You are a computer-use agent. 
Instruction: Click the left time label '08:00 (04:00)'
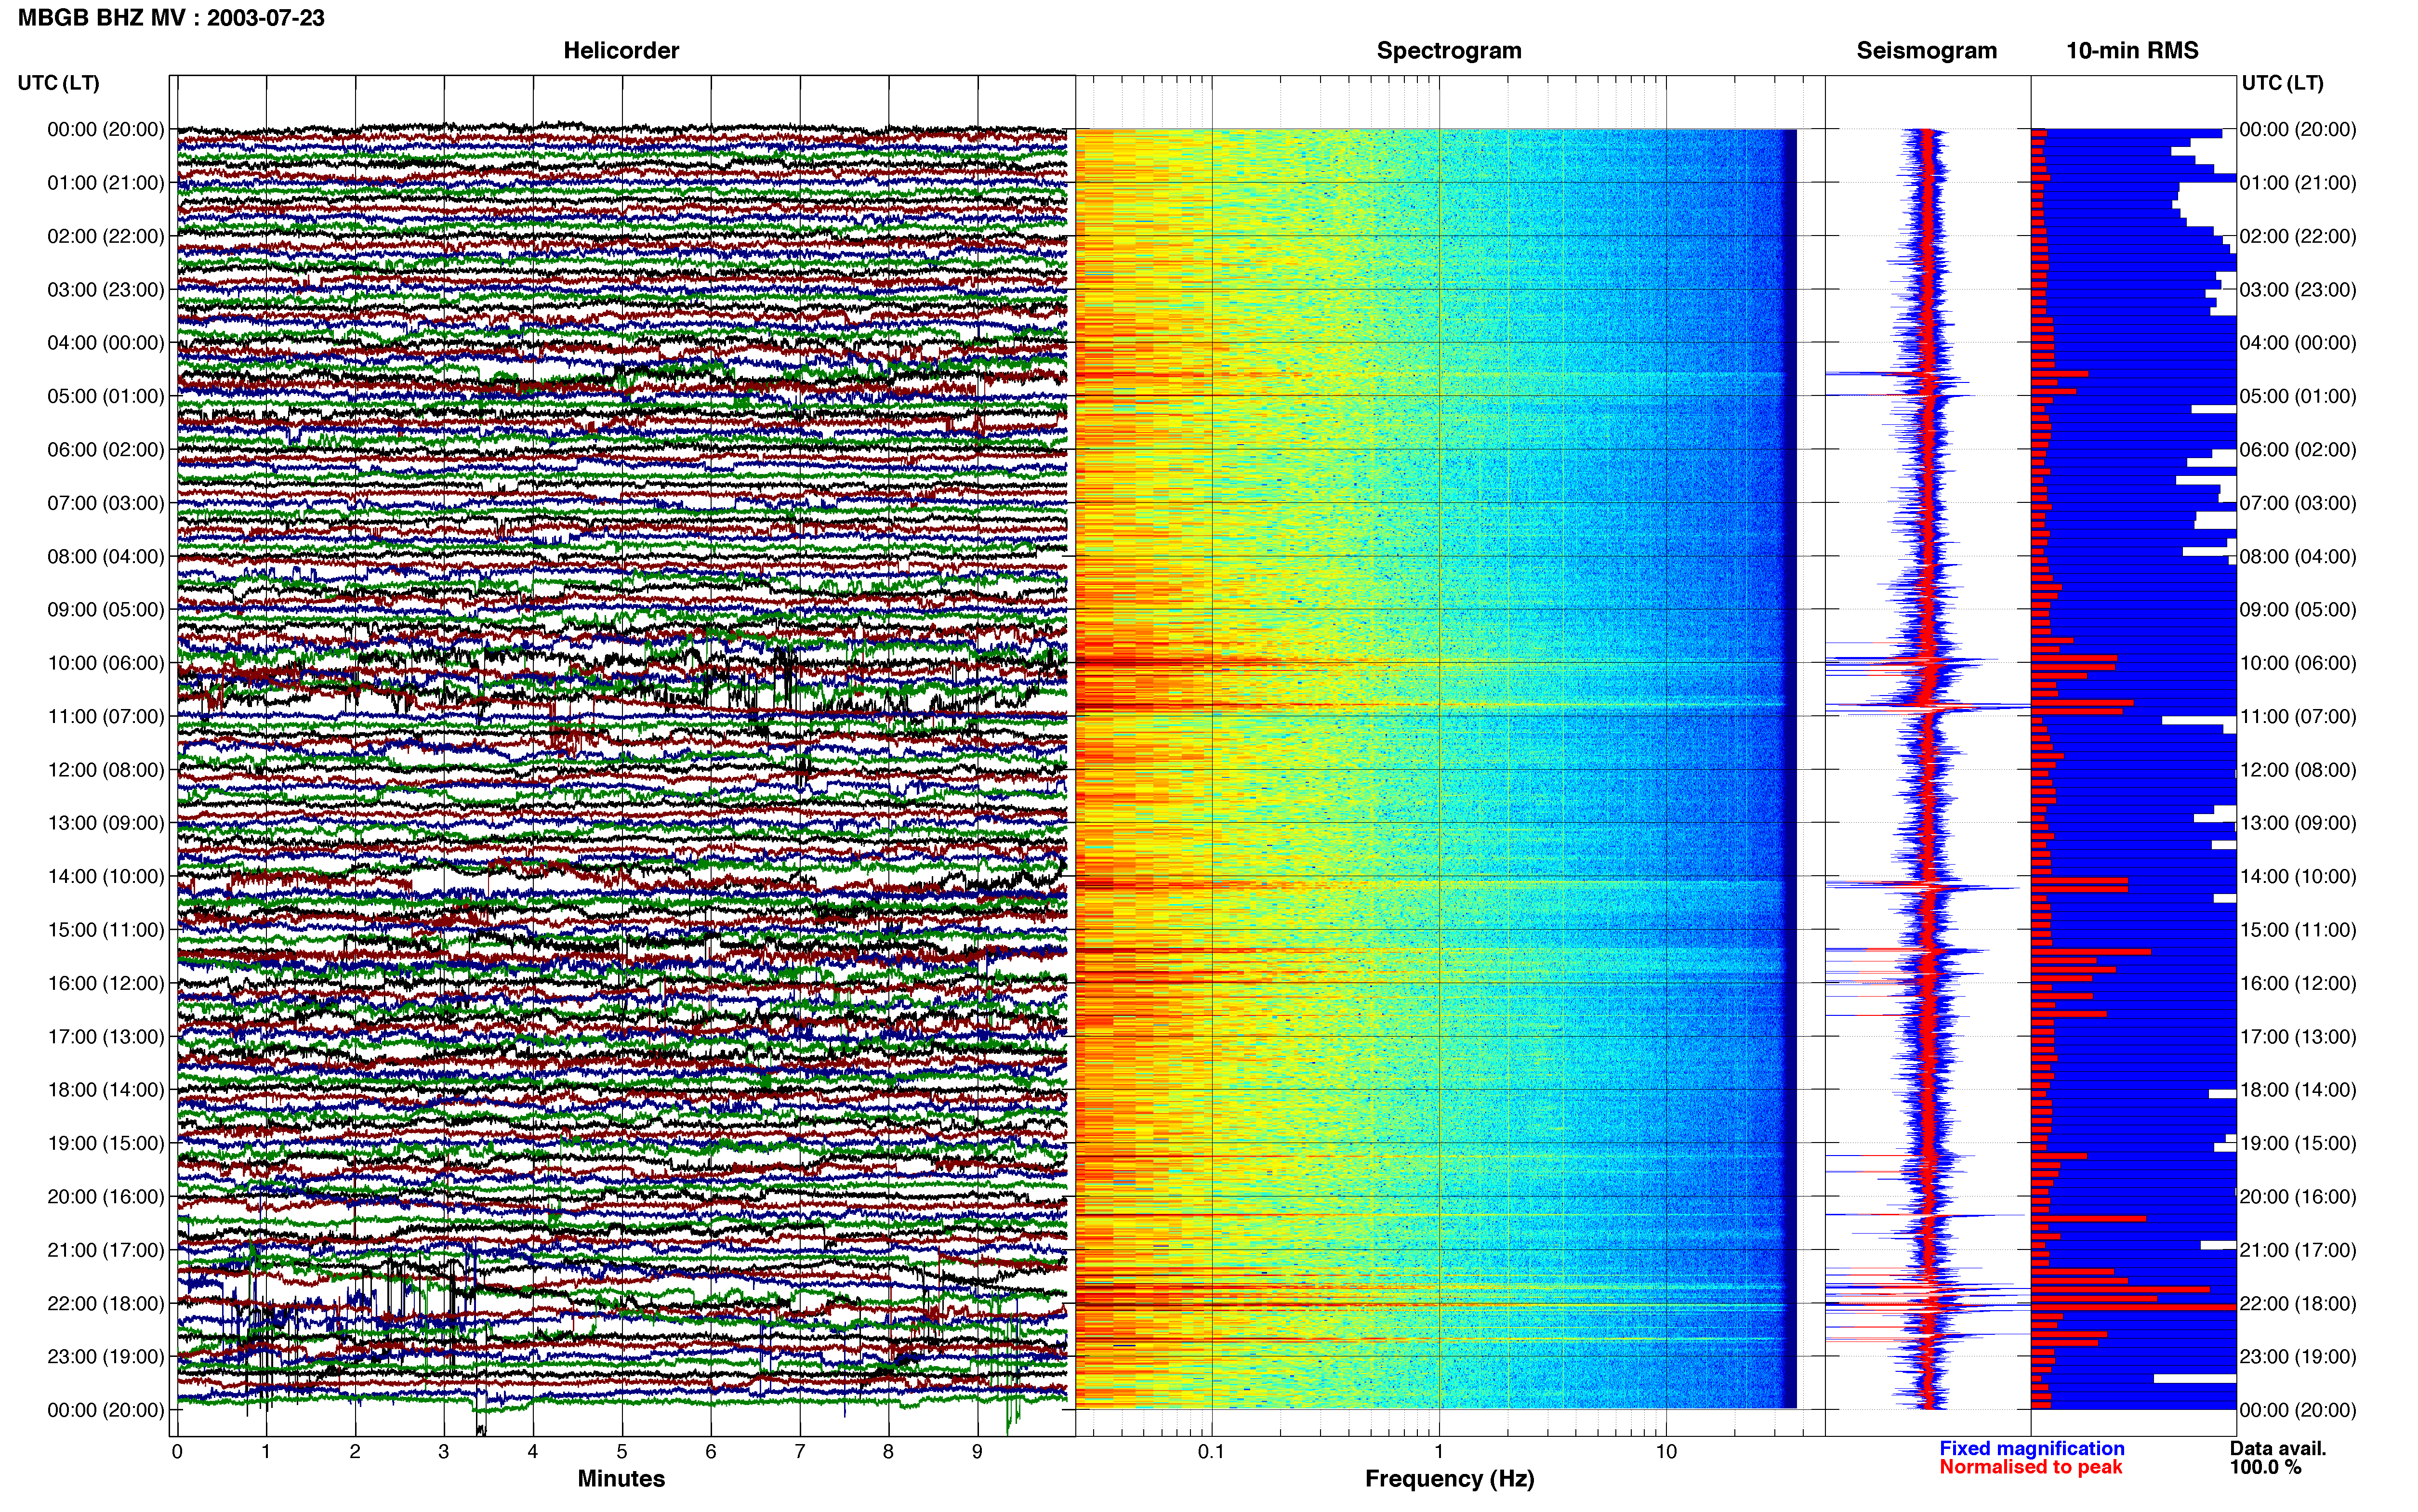point(106,556)
